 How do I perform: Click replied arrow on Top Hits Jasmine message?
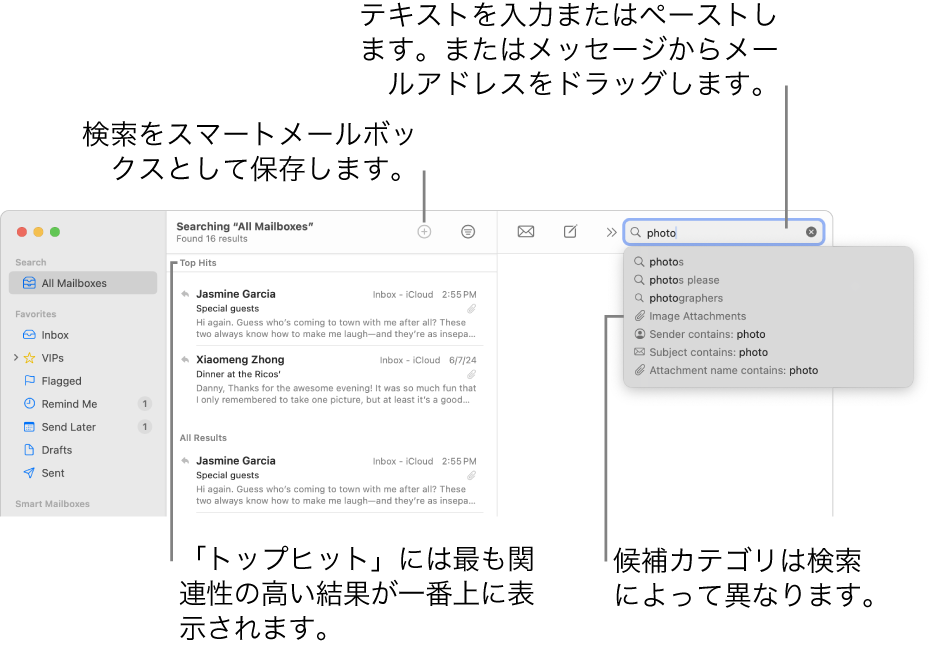(185, 294)
